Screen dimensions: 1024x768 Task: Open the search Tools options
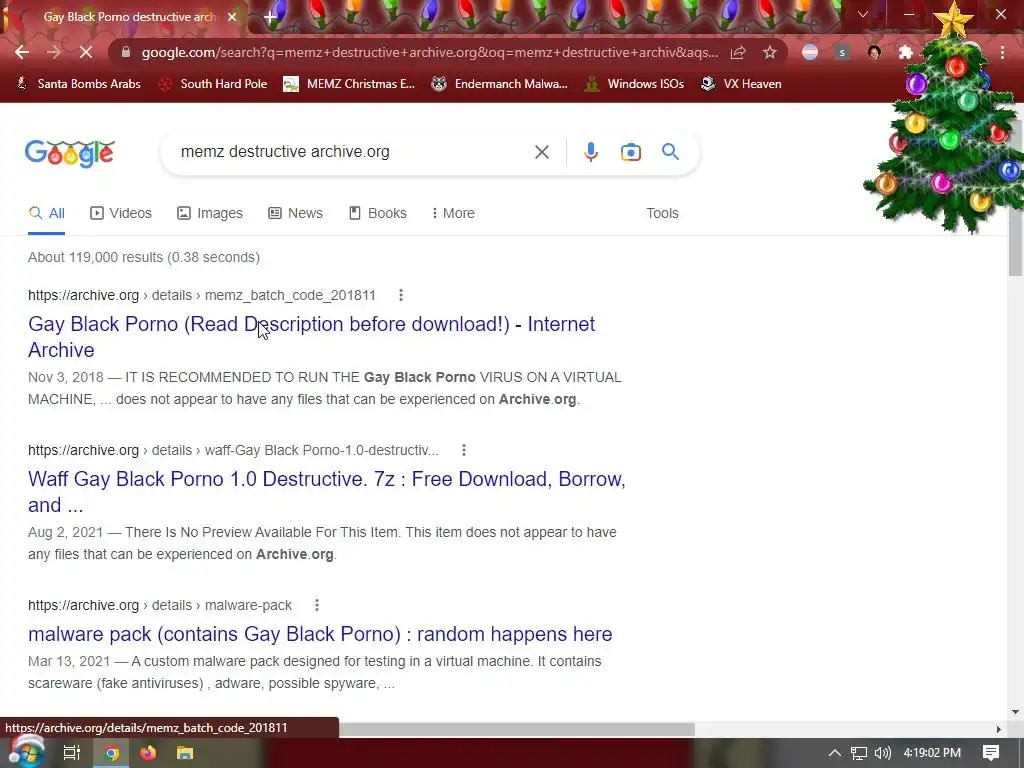click(662, 214)
